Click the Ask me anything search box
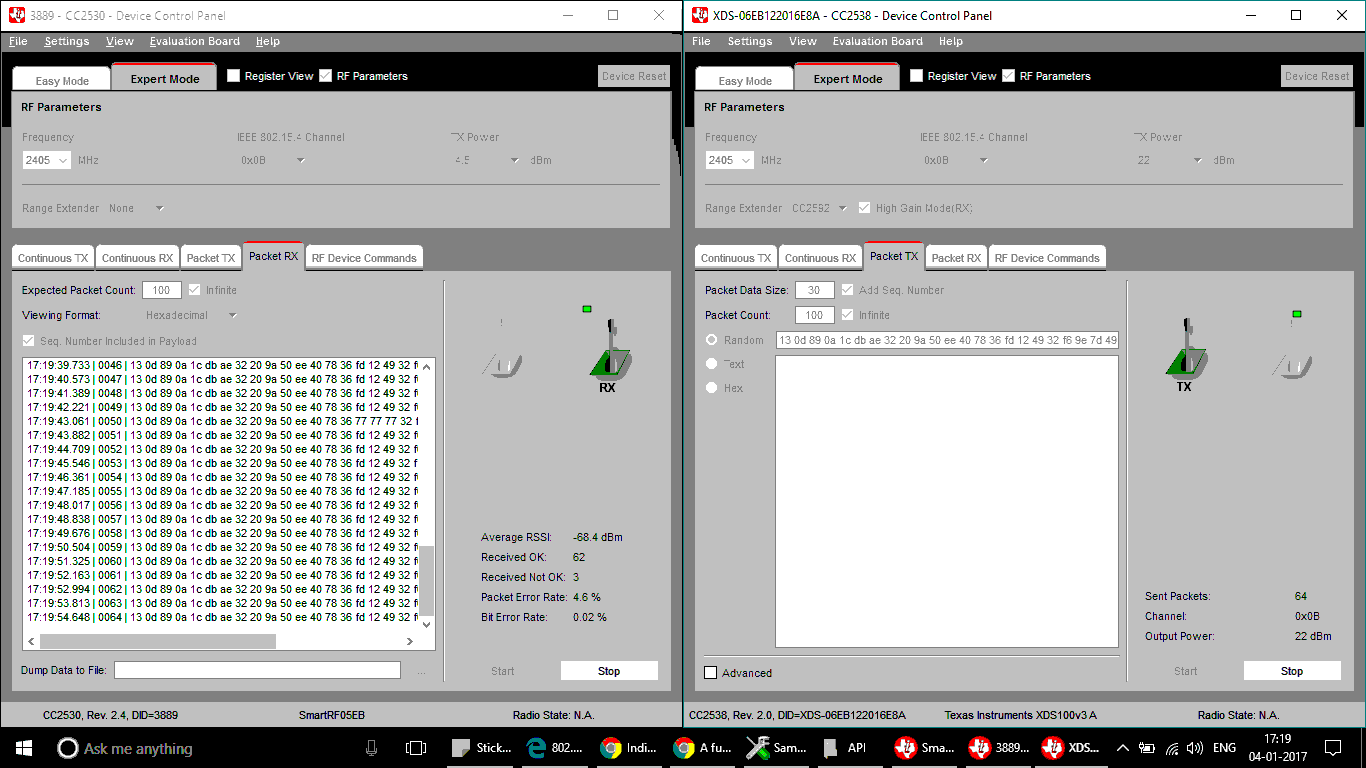The image size is (1366, 768). point(208,748)
